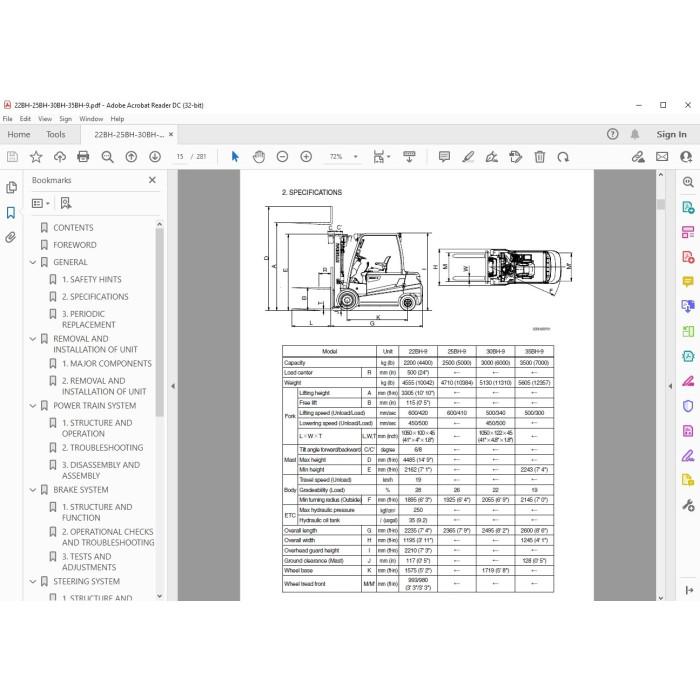Click the bookmarks panel scrollbar
The width and height of the screenshot is (700, 700).
(x=159, y=321)
